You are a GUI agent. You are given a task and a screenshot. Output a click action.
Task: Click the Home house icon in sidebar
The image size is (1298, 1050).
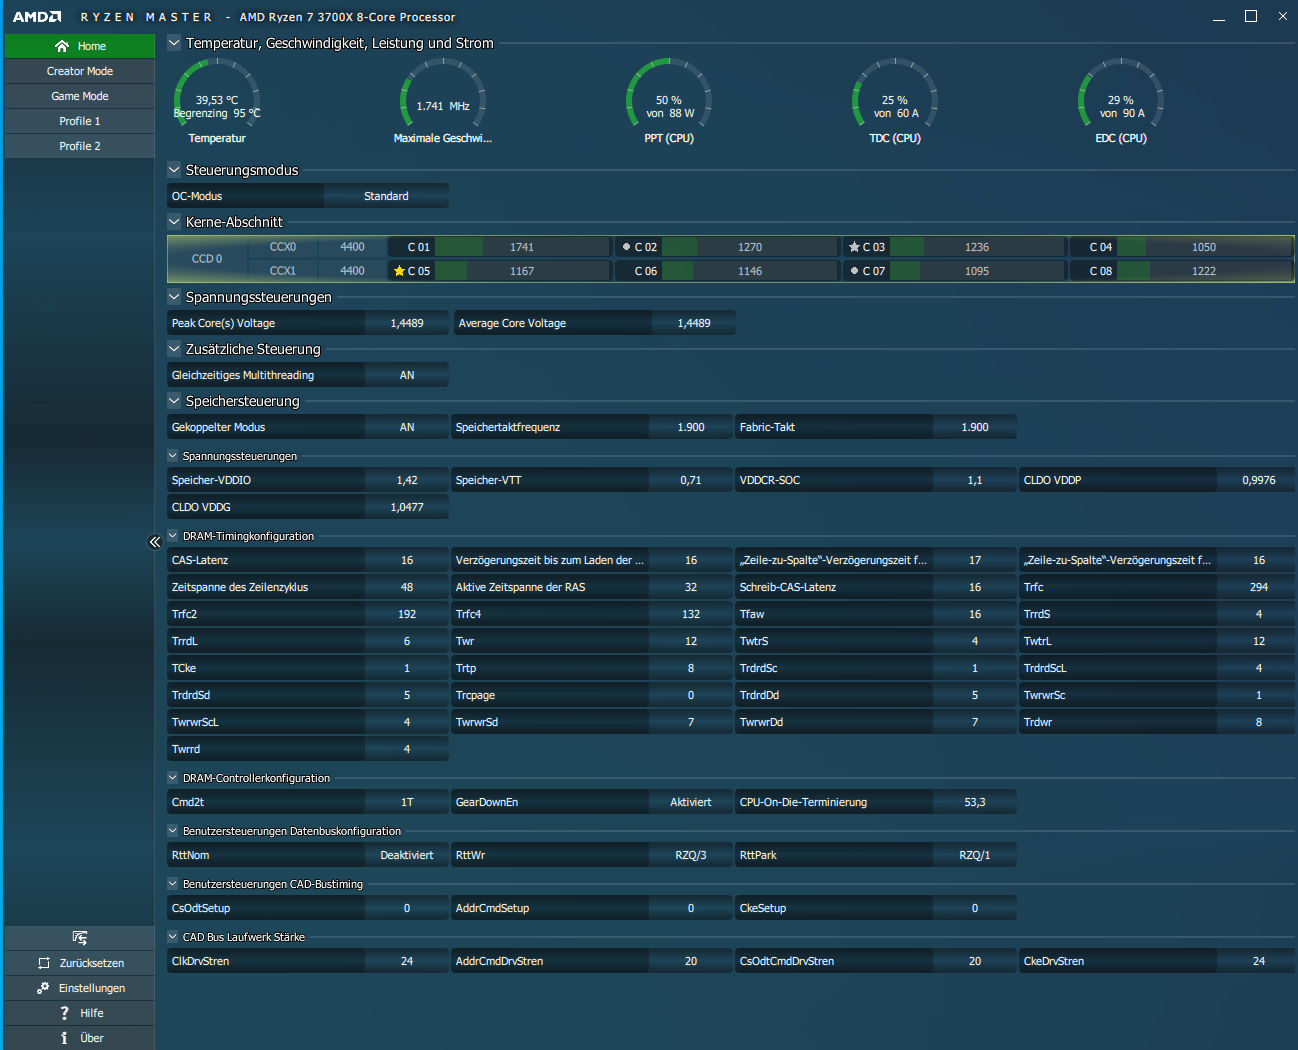(62, 46)
